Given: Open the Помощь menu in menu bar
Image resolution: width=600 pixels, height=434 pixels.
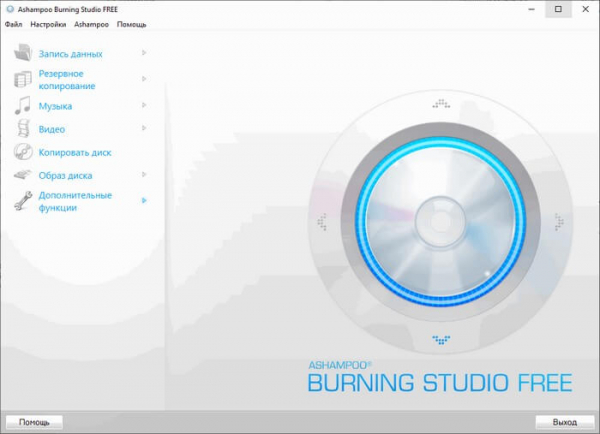Looking at the screenshot, I should pyautogui.click(x=132, y=24).
